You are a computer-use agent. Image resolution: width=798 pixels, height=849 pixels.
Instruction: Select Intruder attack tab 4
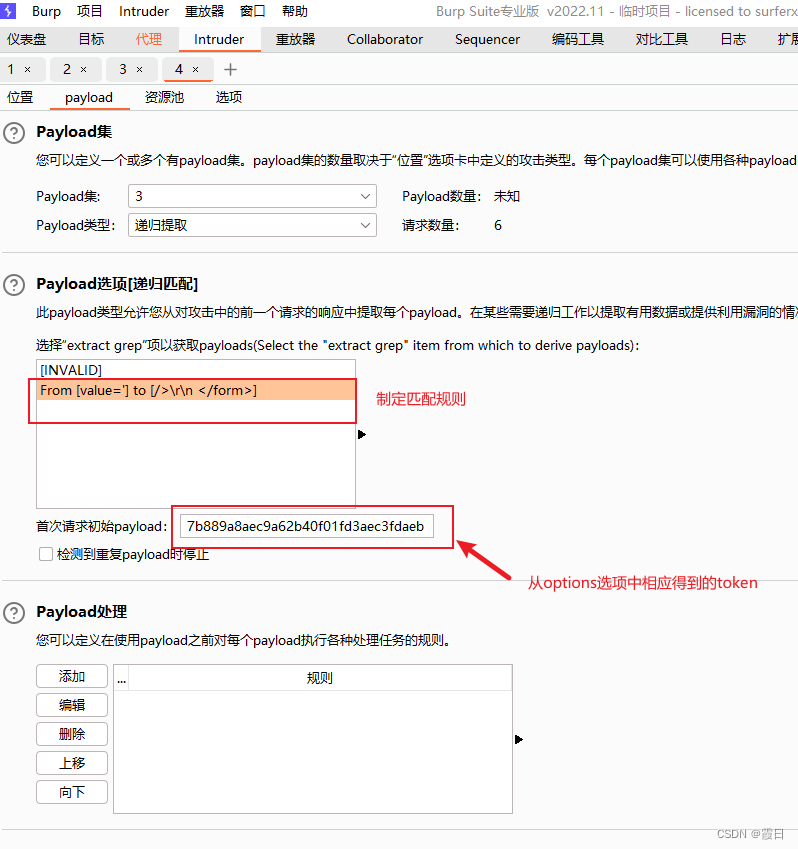[179, 69]
